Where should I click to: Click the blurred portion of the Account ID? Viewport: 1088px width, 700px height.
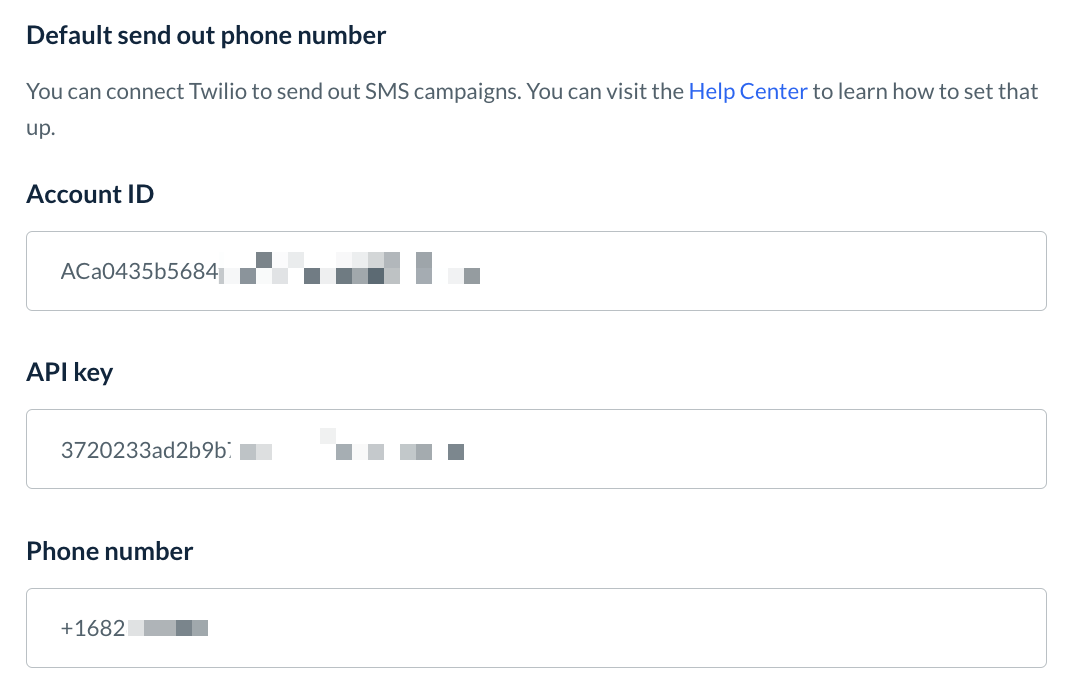click(x=350, y=271)
